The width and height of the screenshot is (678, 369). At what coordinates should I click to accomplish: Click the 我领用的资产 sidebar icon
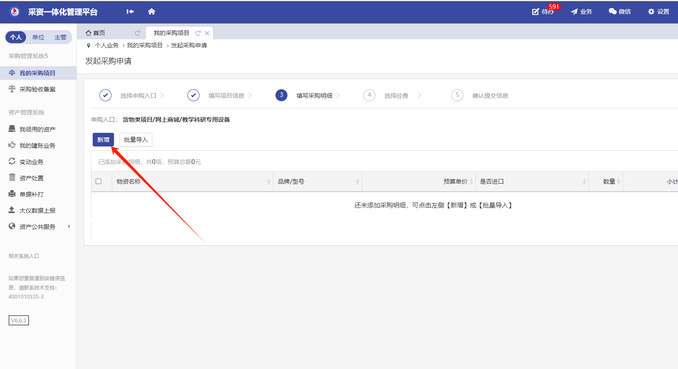point(12,129)
